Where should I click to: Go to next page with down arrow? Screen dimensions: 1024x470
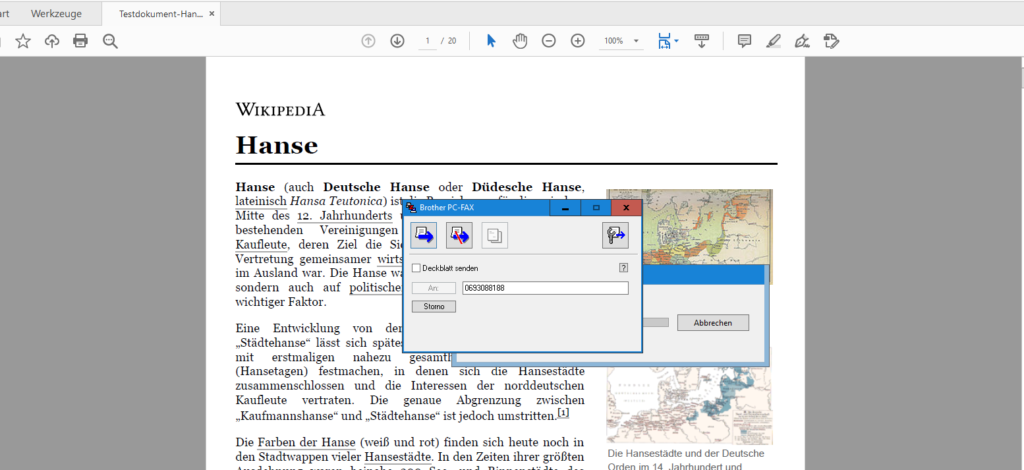[397, 41]
